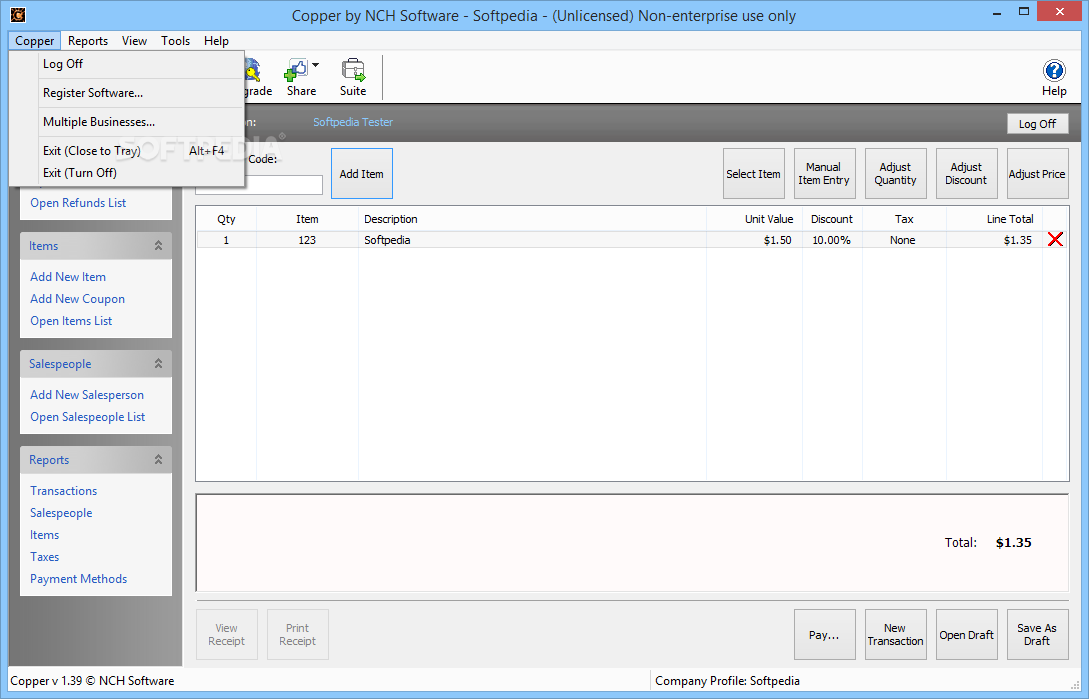Screen dimensions: 1089x699
Task: Open Transactions report link
Action: tap(63, 491)
